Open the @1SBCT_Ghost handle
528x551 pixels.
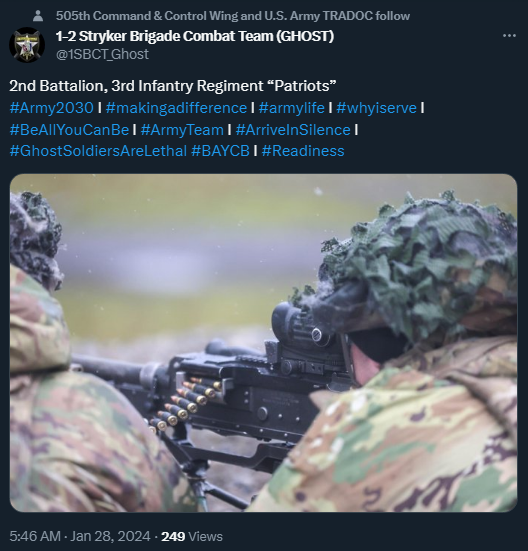tap(102, 54)
